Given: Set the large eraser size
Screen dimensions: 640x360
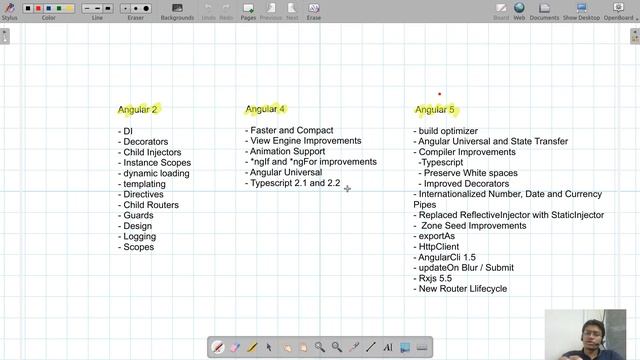Looking at the screenshot, I should coord(146,8).
